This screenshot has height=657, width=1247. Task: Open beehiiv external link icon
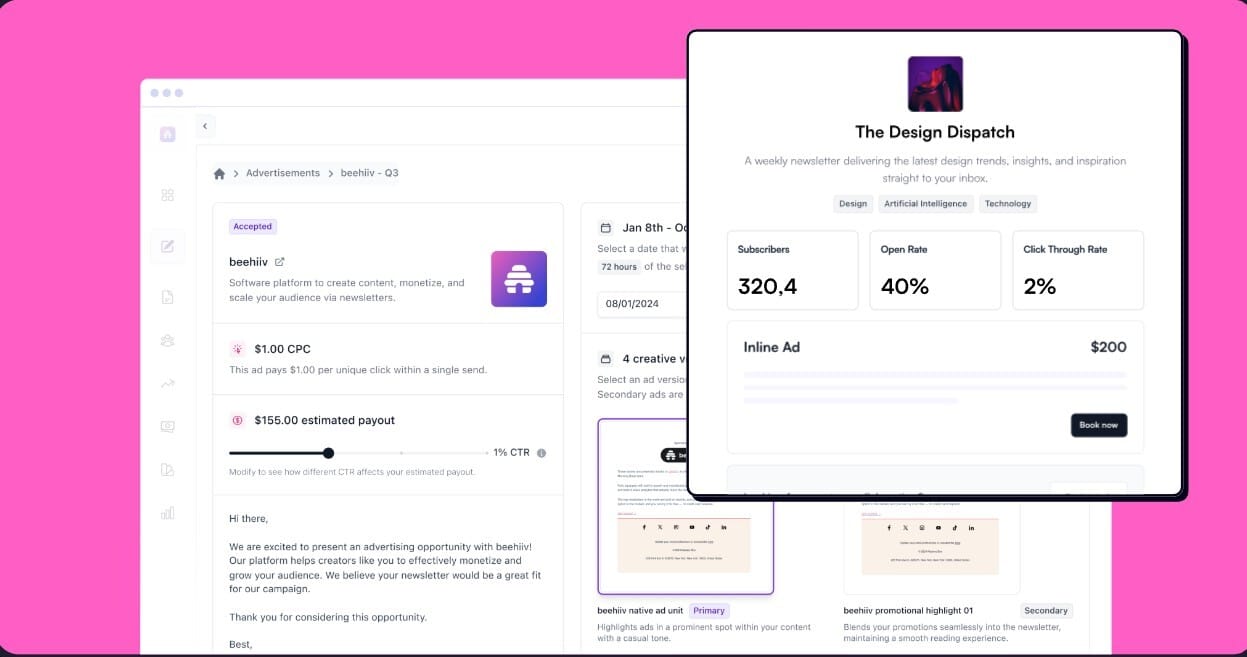coord(280,262)
